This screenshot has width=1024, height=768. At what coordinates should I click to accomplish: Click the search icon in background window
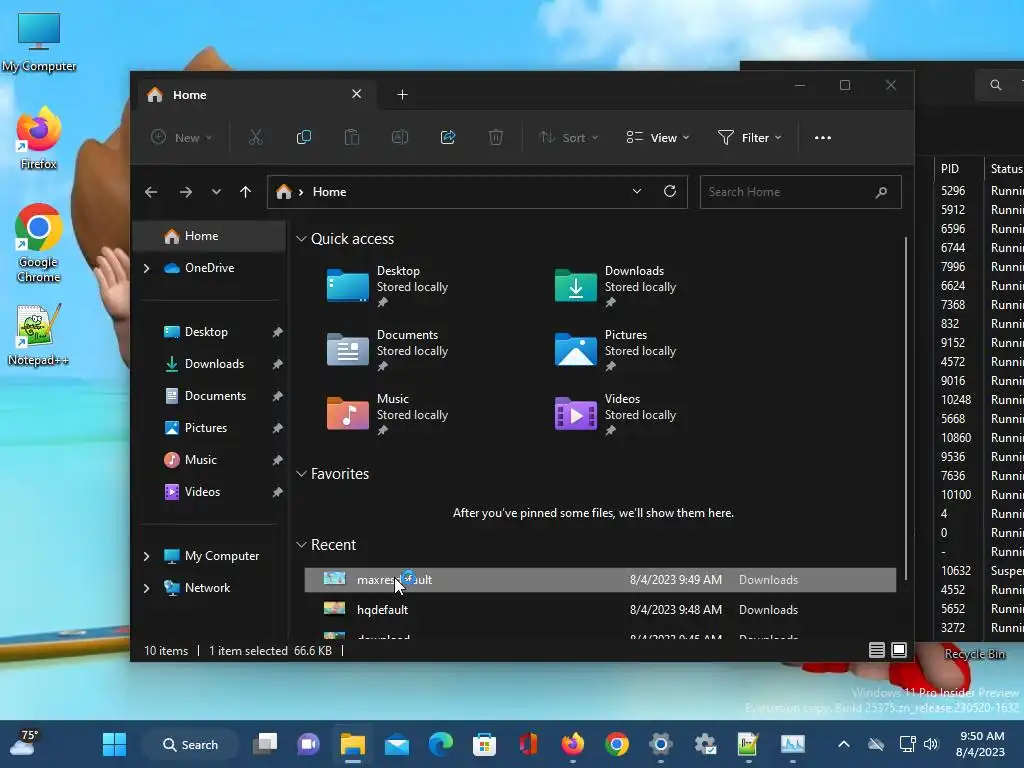point(995,85)
